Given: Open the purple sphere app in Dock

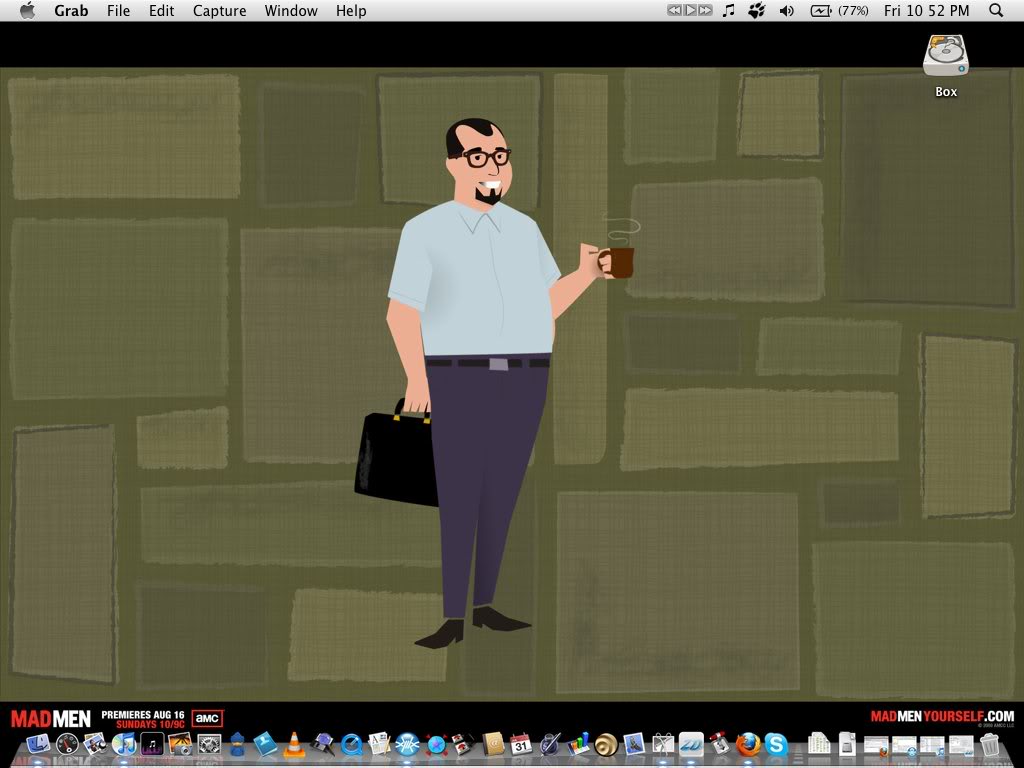Looking at the screenshot, I should click(x=322, y=744).
